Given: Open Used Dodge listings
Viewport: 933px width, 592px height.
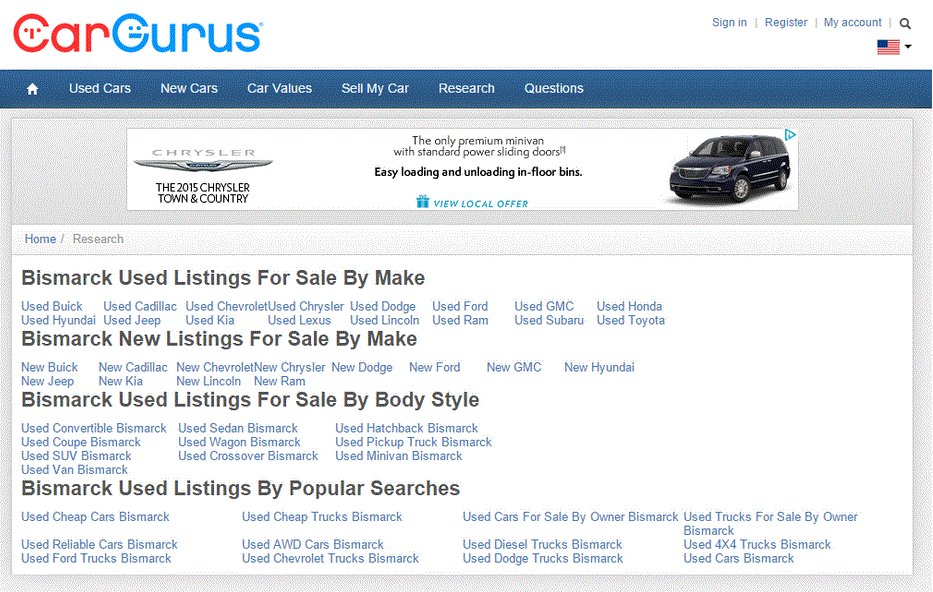Looking at the screenshot, I should pyautogui.click(x=383, y=306).
